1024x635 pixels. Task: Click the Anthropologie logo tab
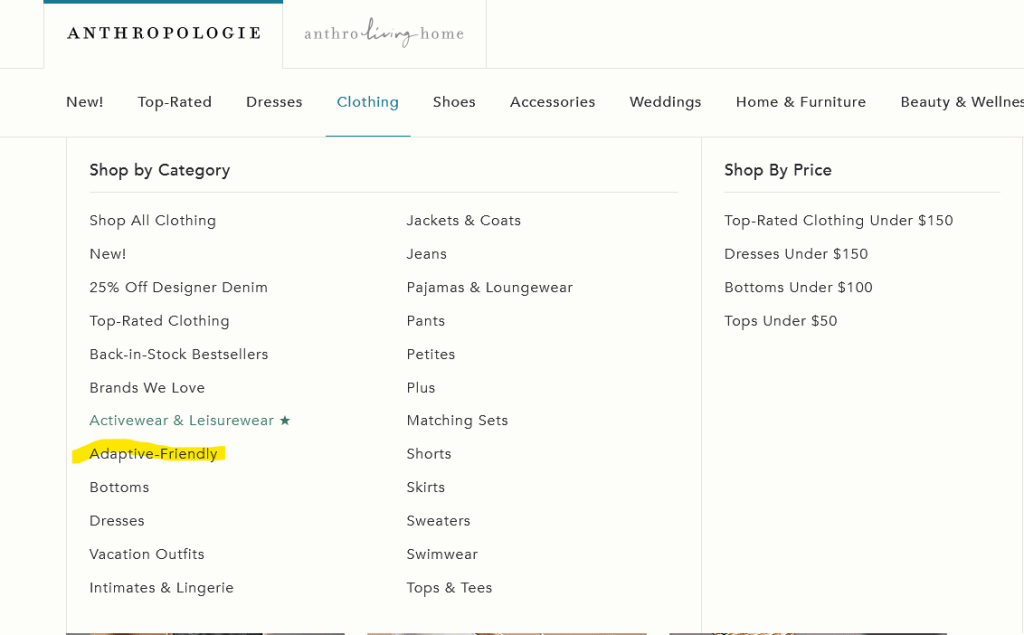(x=164, y=33)
